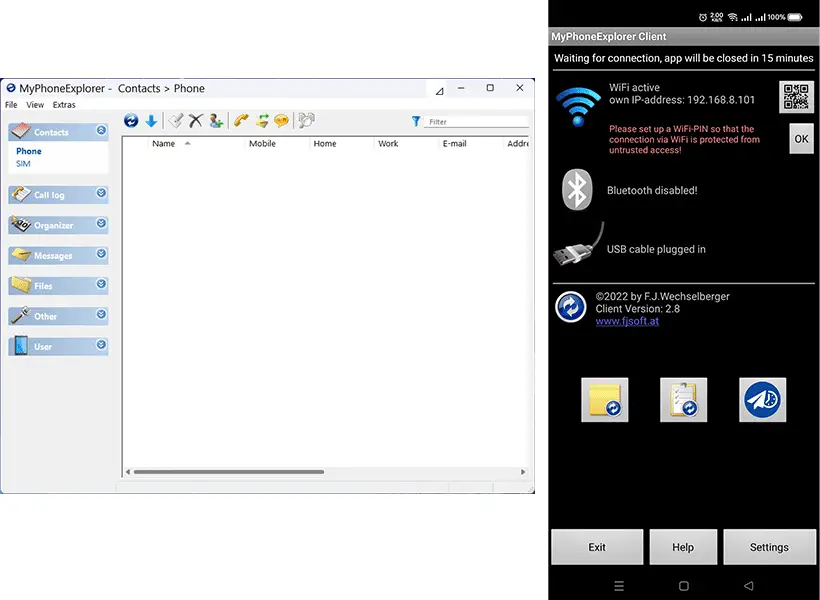This screenshot has width=820, height=600.
Task: Expand the Messages panel chevron
Action: point(101,254)
